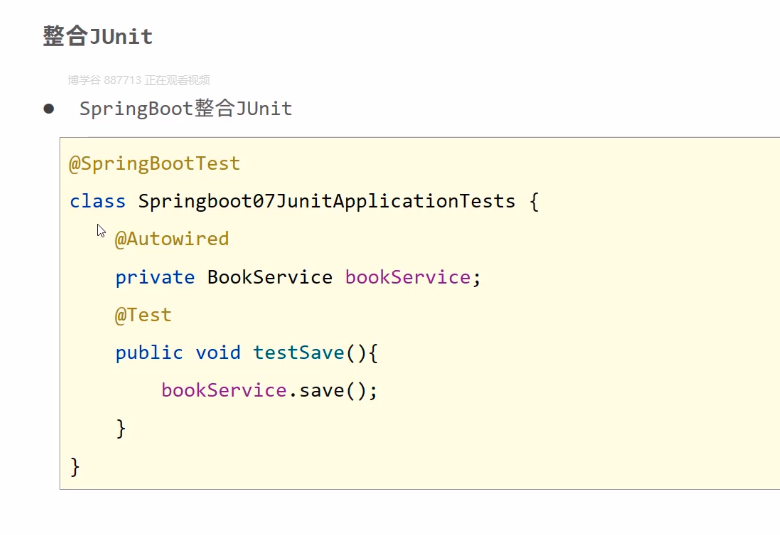
Task: Click the @SpringBootTest annotation
Action: 155,164
